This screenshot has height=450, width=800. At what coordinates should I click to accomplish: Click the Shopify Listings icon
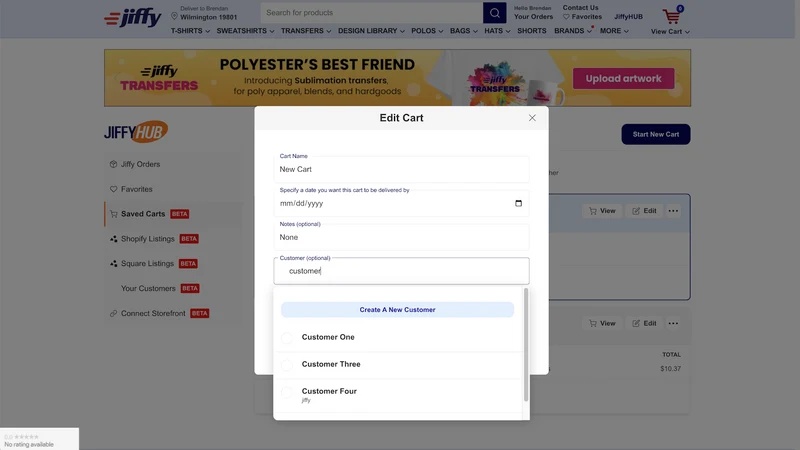pyautogui.click(x=113, y=239)
